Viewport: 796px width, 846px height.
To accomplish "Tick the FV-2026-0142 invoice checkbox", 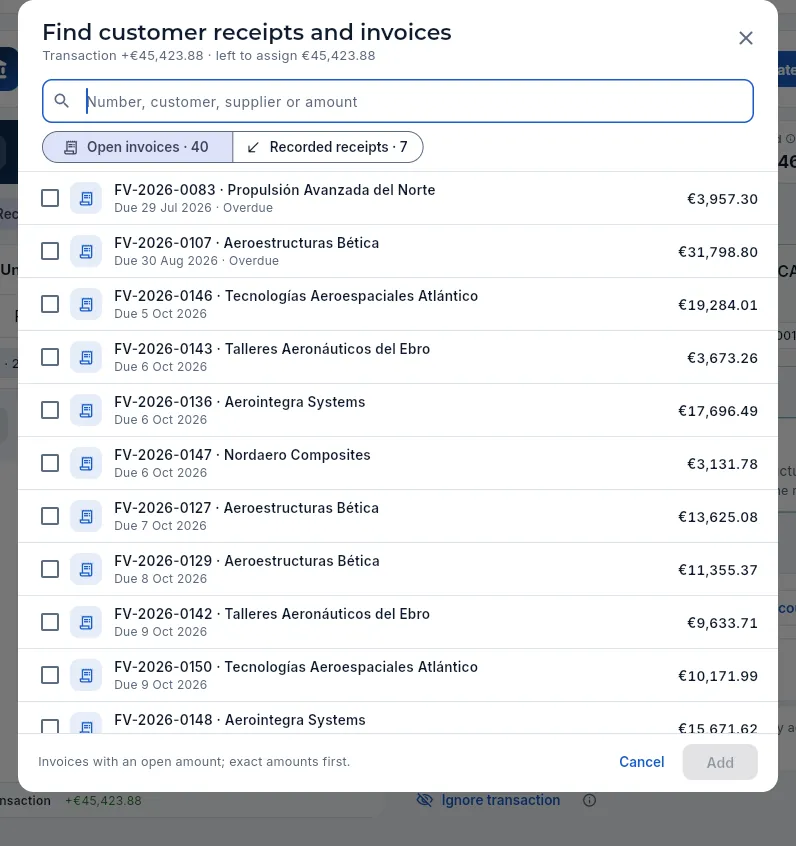I will (x=50, y=622).
